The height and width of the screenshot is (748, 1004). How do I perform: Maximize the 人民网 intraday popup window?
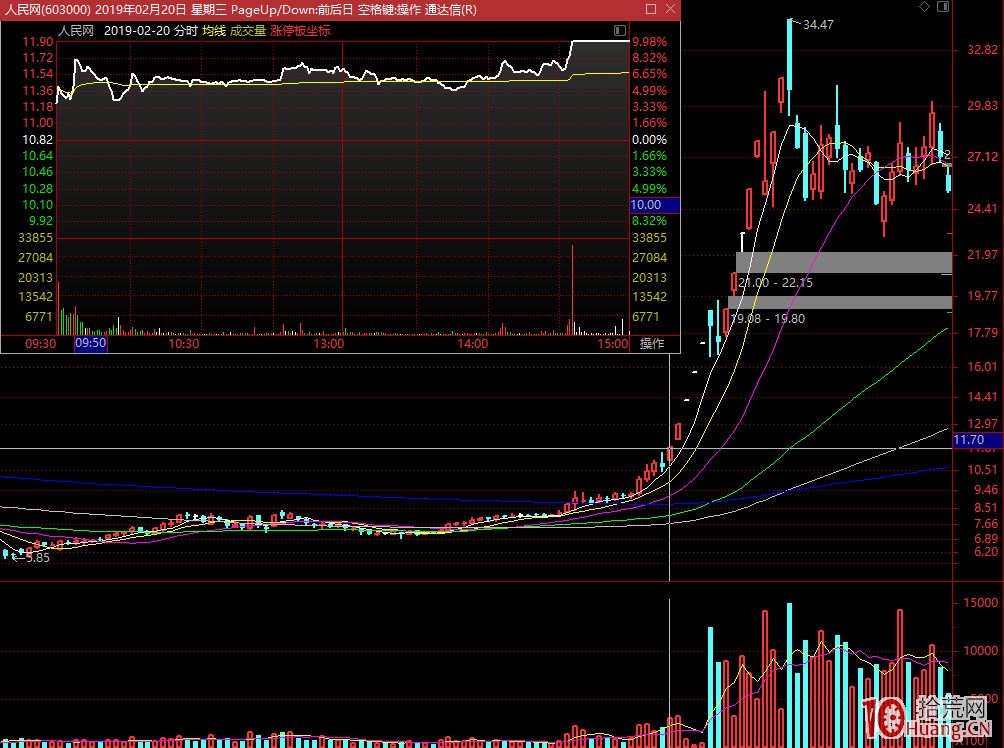pyautogui.click(x=651, y=9)
